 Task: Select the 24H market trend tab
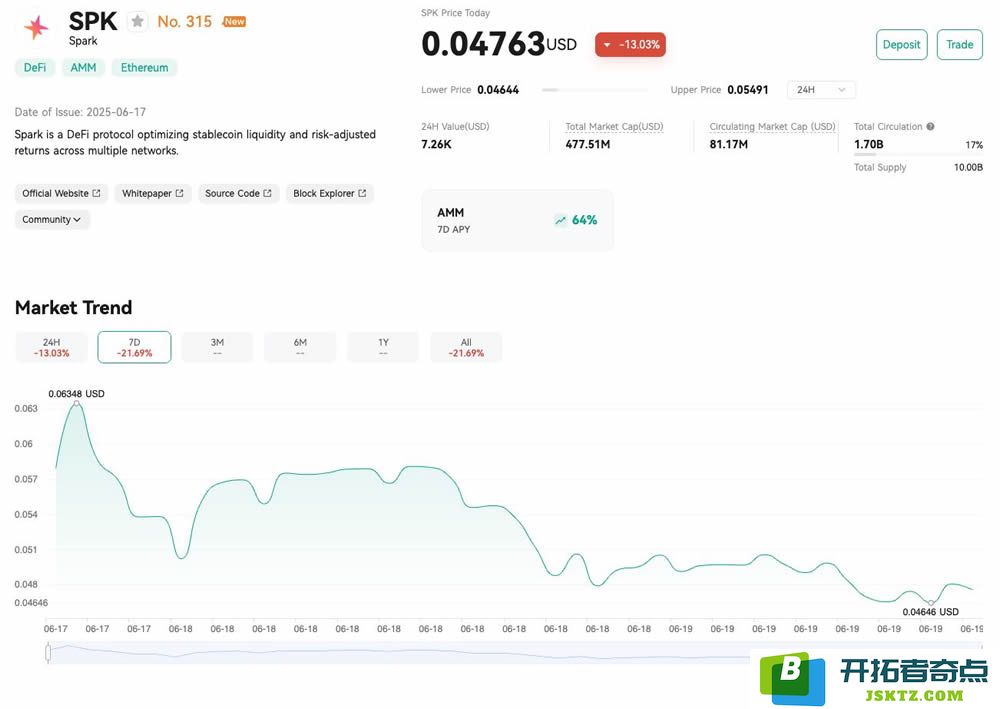point(51,347)
